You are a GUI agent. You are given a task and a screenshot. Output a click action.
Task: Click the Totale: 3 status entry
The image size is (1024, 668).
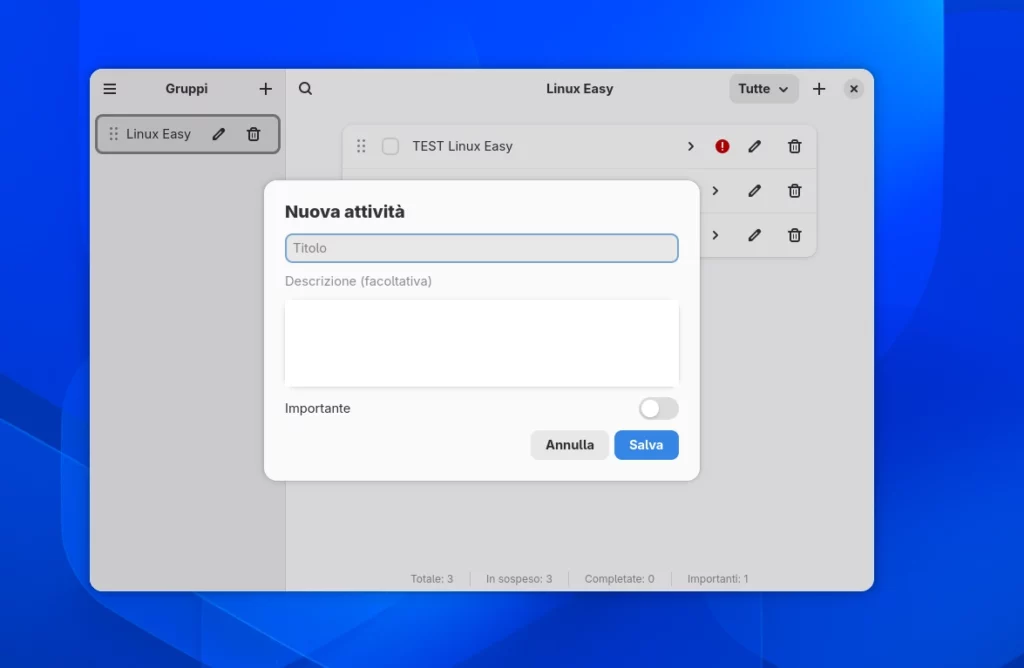(432, 579)
